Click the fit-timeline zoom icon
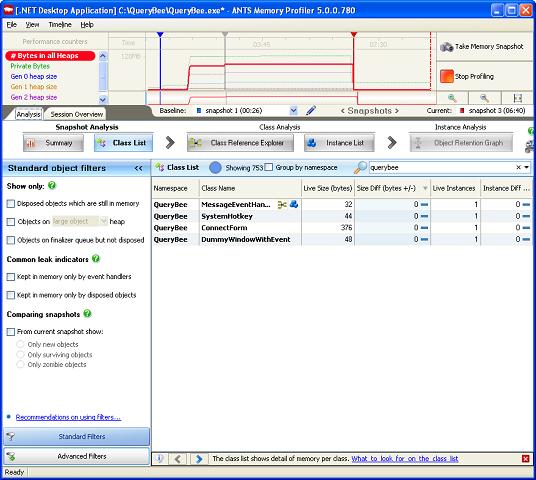The width and height of the screenshot is (536, 480). (x=517, y=98)
